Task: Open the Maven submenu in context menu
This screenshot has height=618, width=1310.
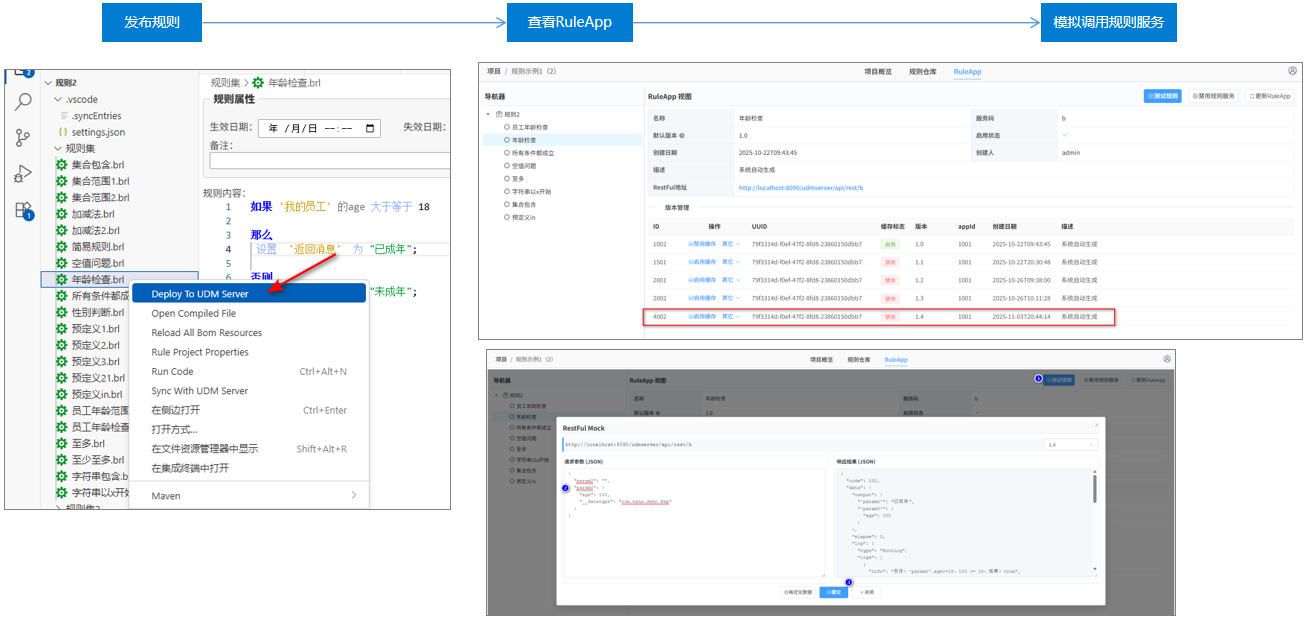Action: [x=353, y=495]
